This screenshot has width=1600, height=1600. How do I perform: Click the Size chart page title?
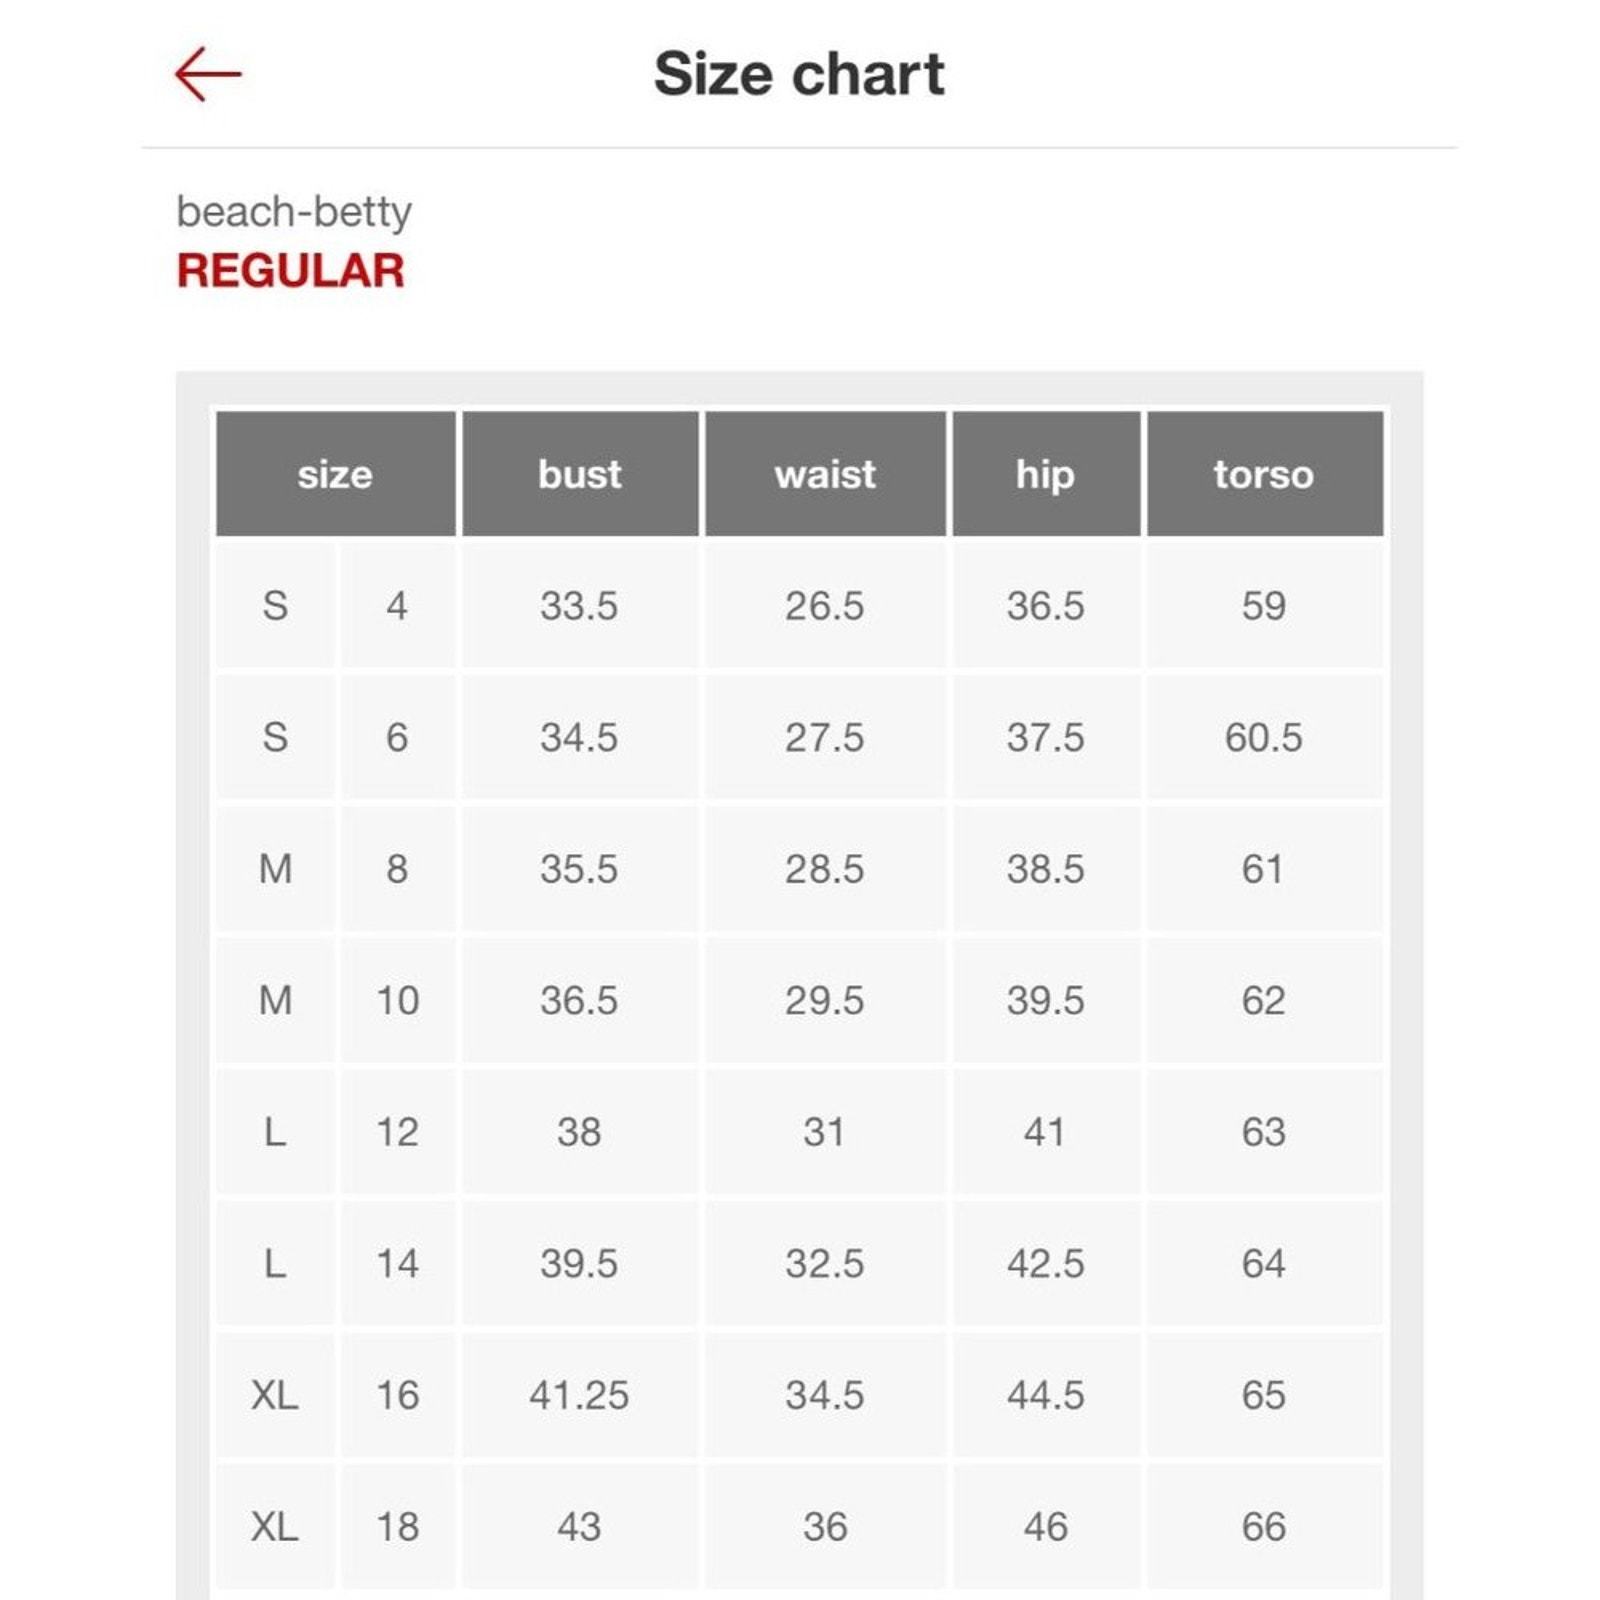pyautogui.click(x=799, y=74)
